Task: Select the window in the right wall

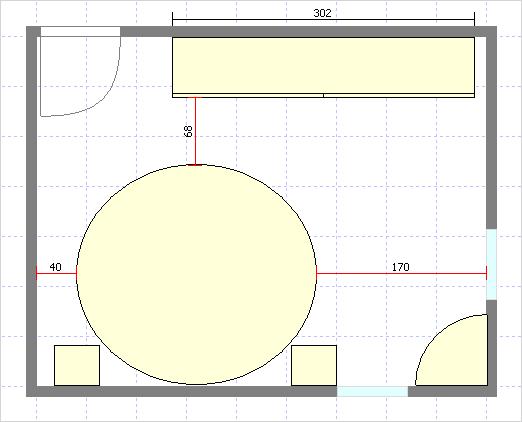Action: 491,264
